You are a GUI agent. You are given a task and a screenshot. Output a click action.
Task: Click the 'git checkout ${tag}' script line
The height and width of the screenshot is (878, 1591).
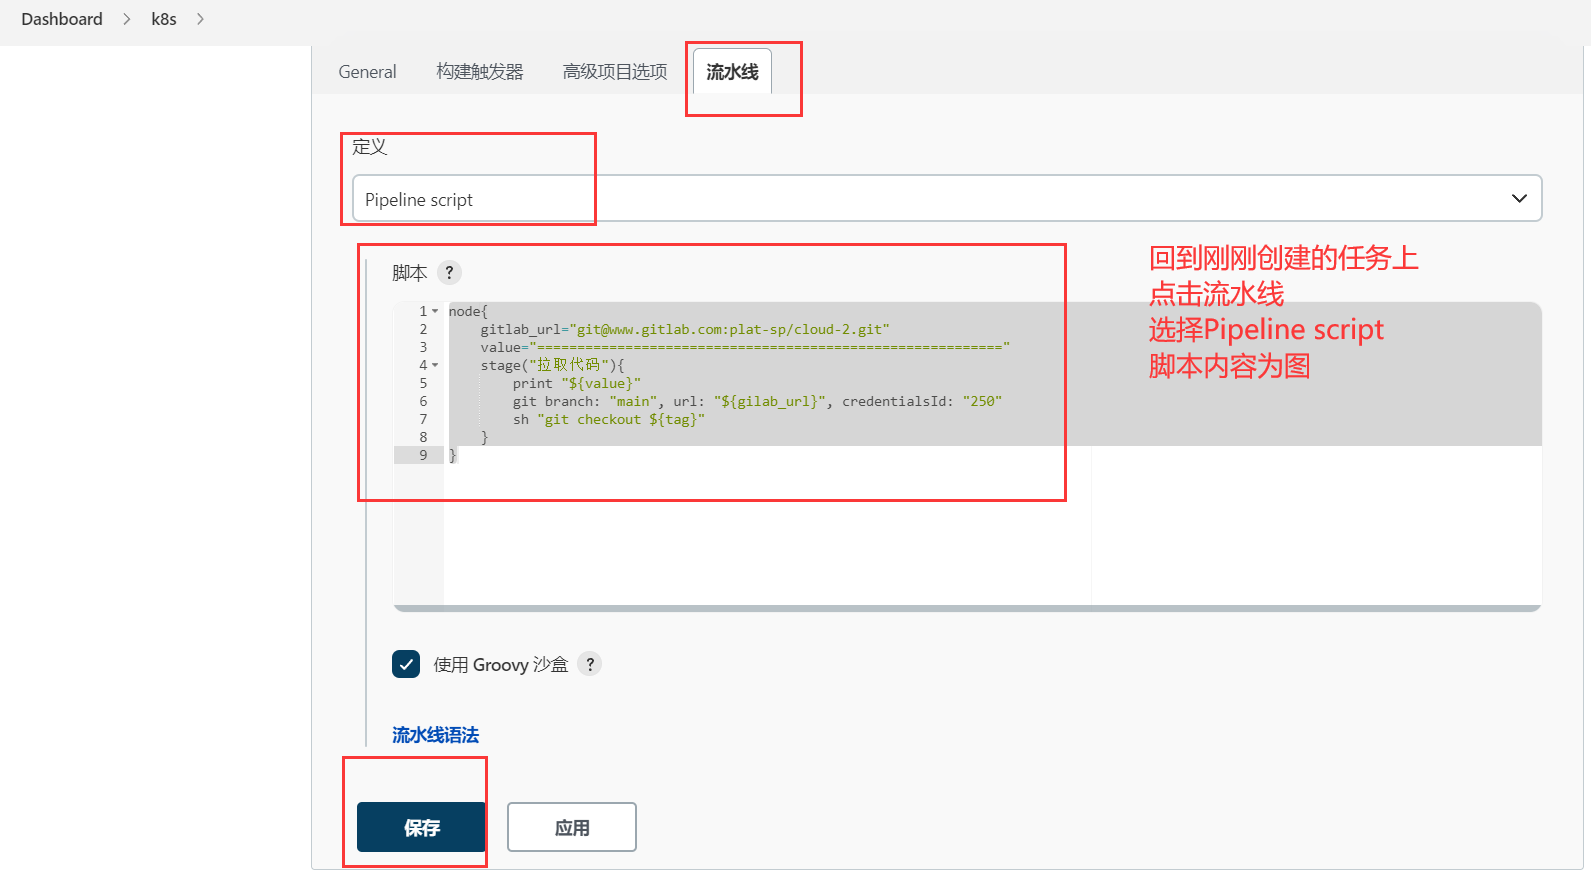[x=609, y=419]
